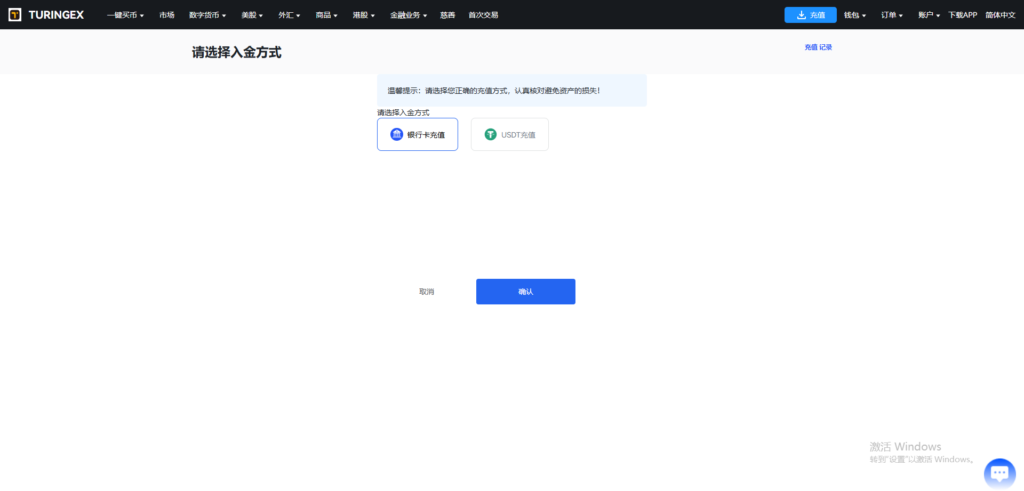Choose the USDT充值 deposit option
1024x491 pixels.
pyautogui.click(x=509, y=135)
